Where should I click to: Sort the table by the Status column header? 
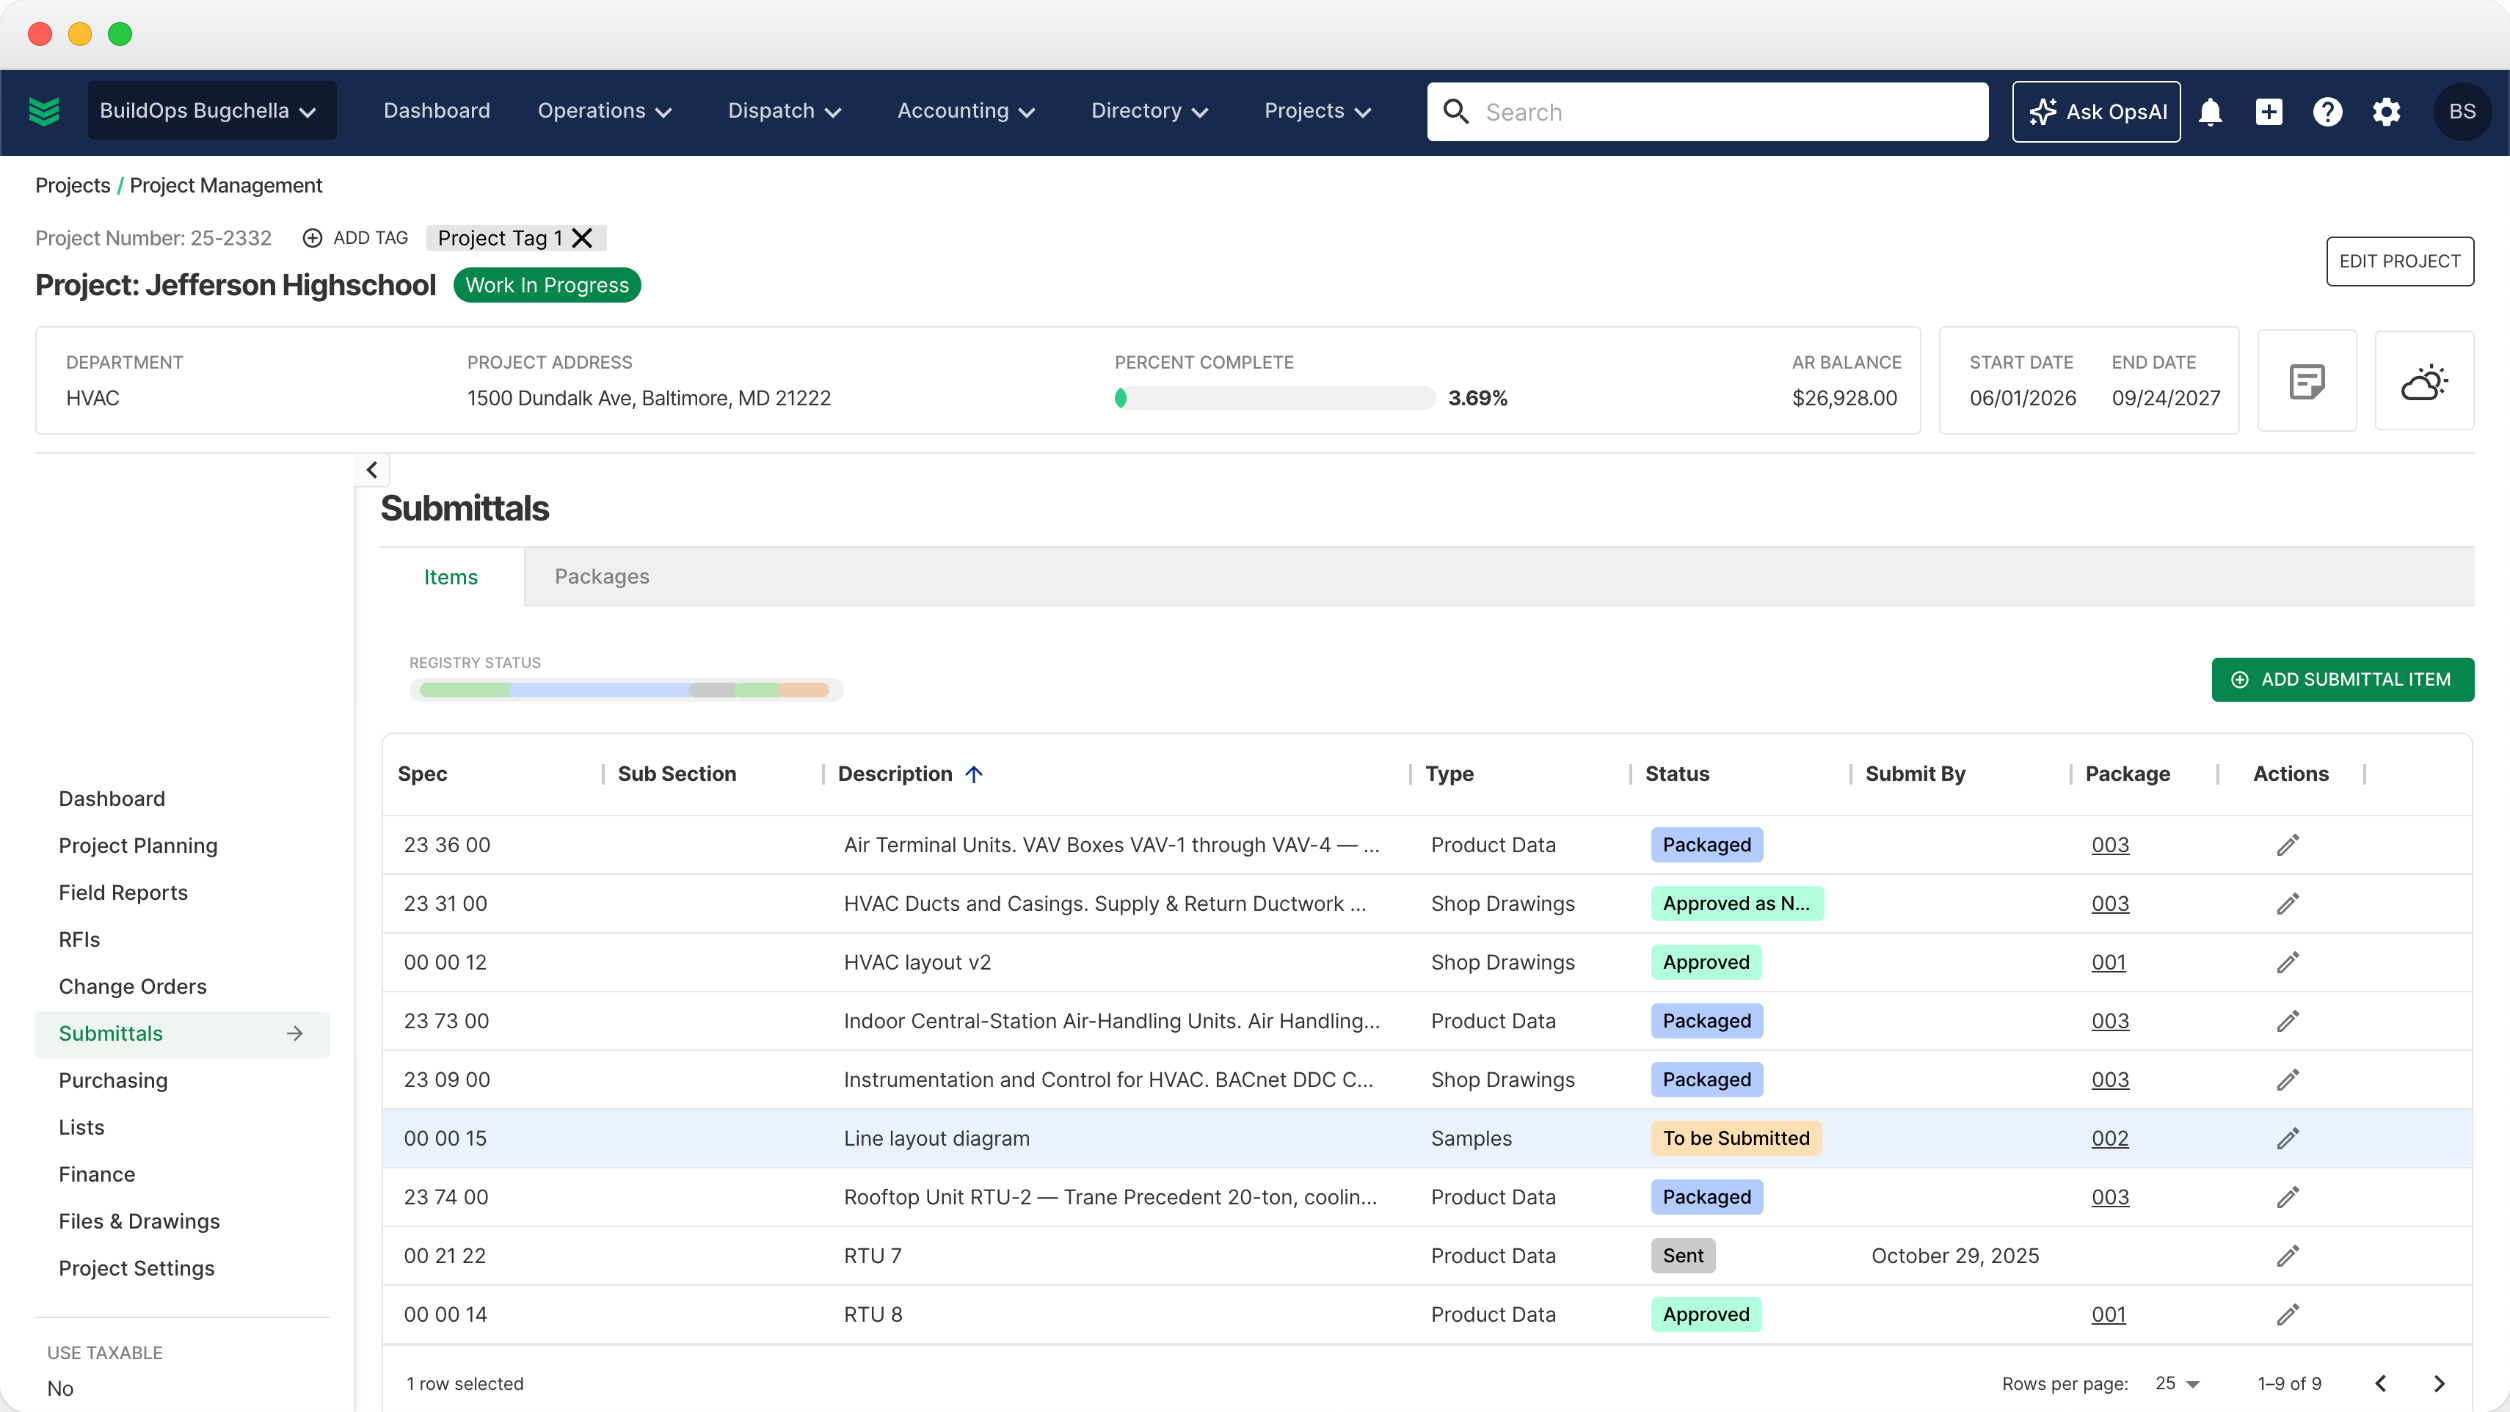(x=1677, y=774)
